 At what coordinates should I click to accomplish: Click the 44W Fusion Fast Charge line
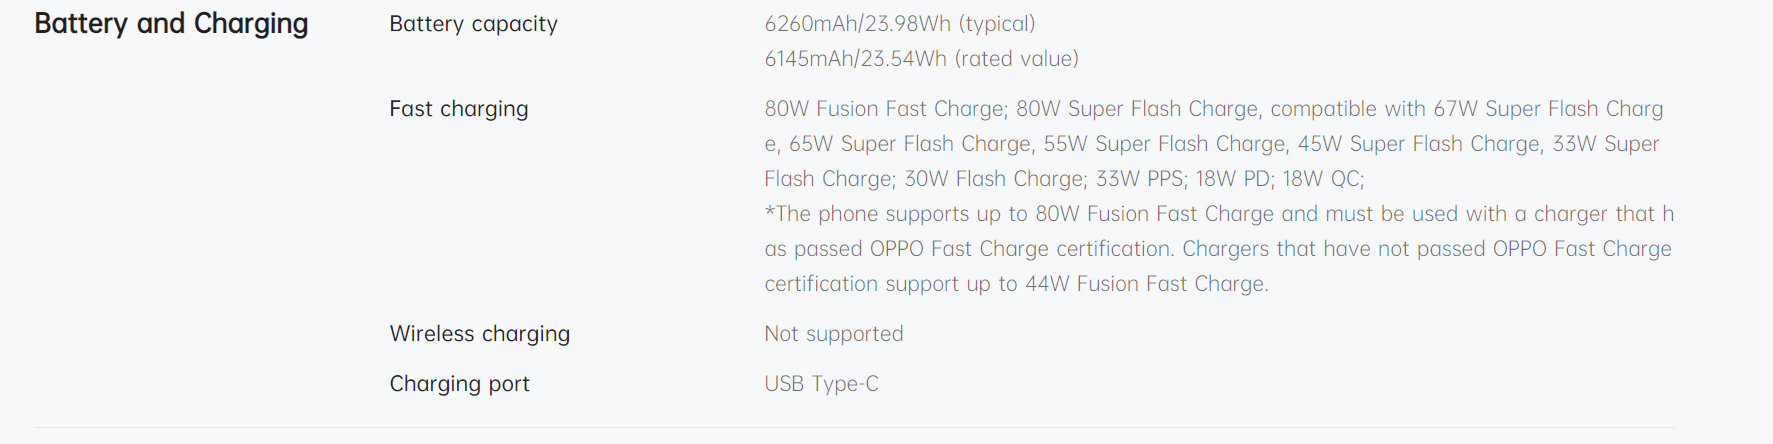(1016, 284)
